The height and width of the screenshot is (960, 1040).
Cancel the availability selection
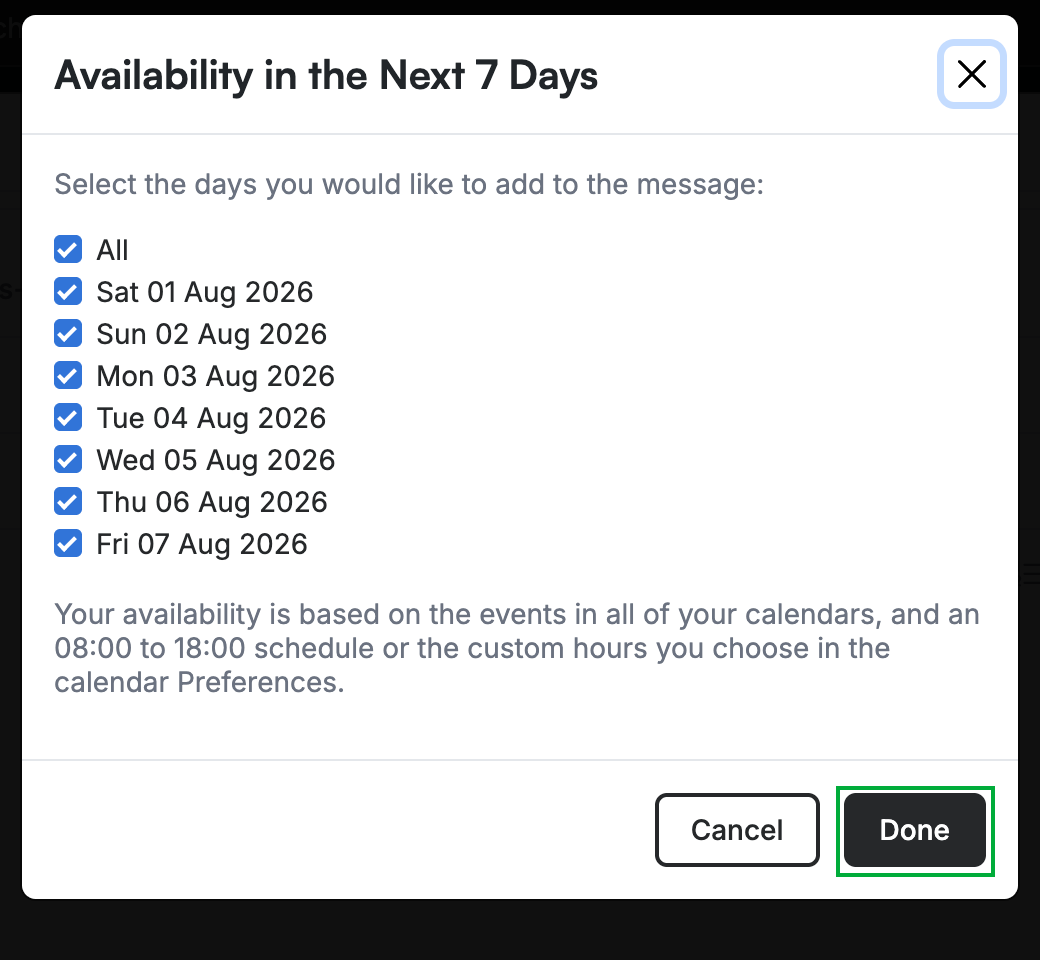click(x=737, y=830)
